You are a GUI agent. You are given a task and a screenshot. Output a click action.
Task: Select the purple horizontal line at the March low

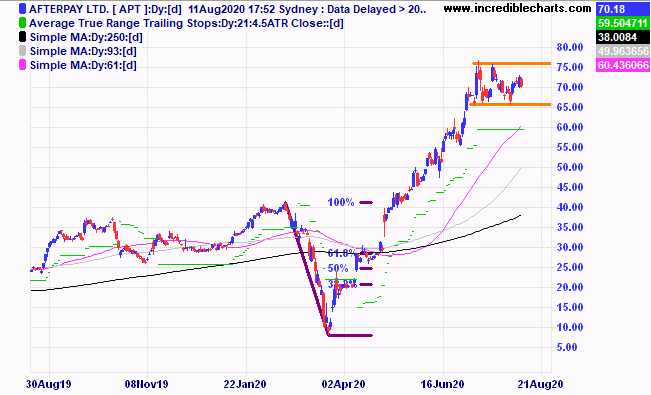pos(350,335)
